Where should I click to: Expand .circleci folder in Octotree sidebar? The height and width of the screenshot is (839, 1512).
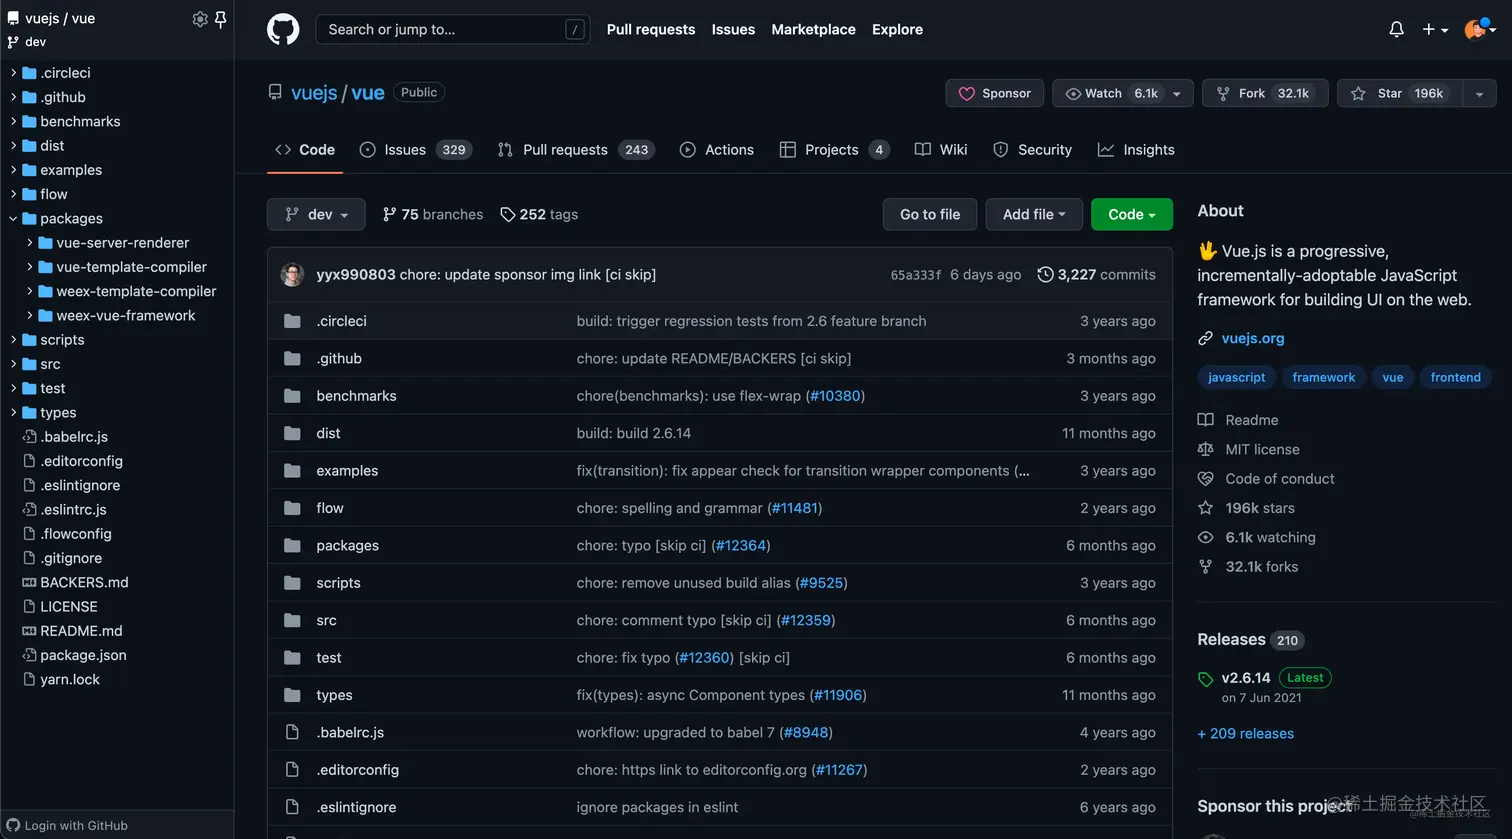coord(14,73)
